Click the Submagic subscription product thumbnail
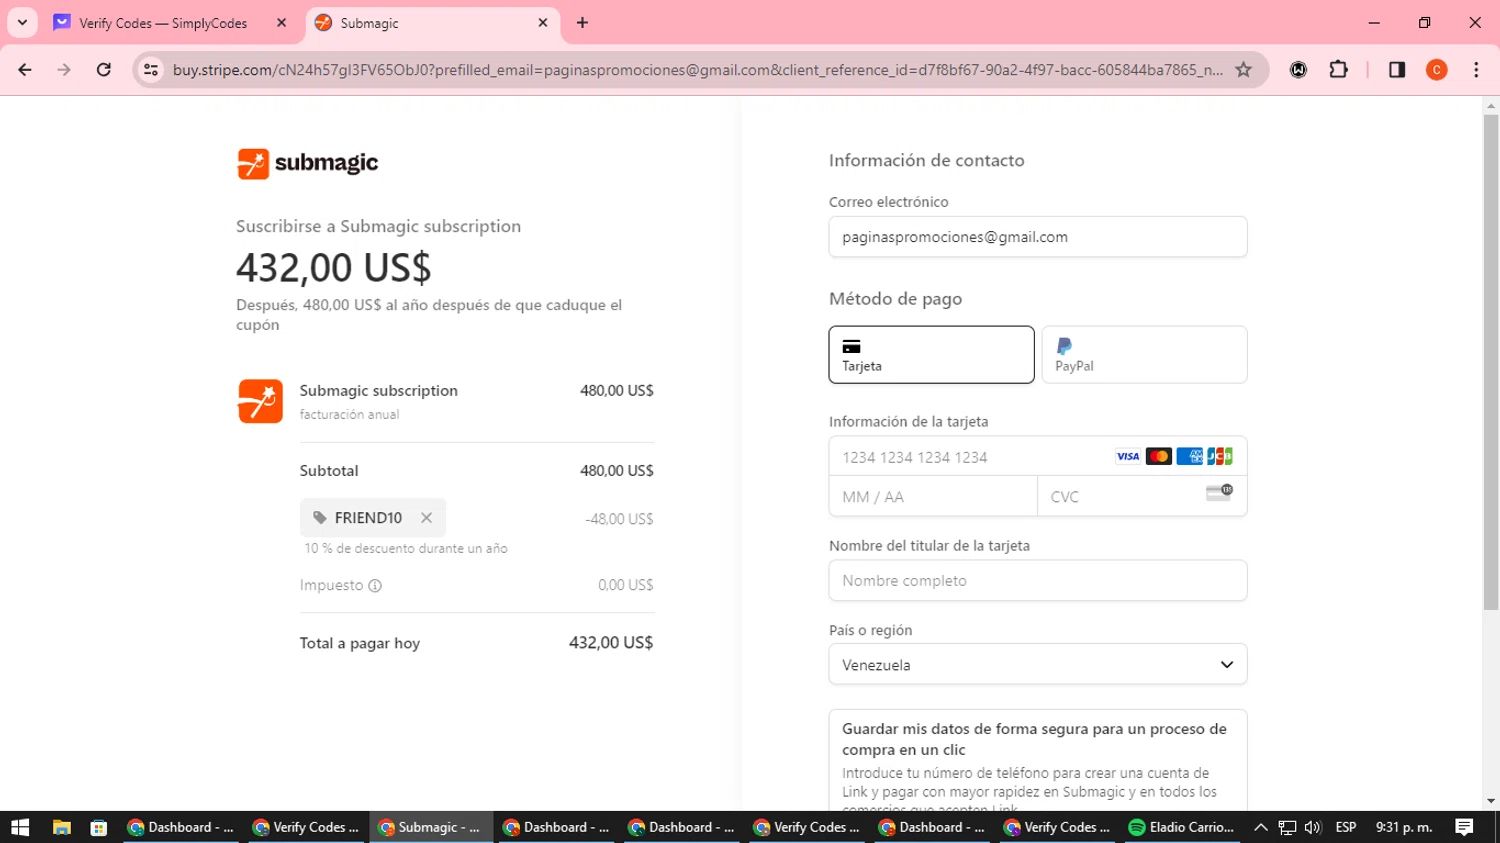The height and width of the screenshot is (843, 1500). click(x=260, y=401)
